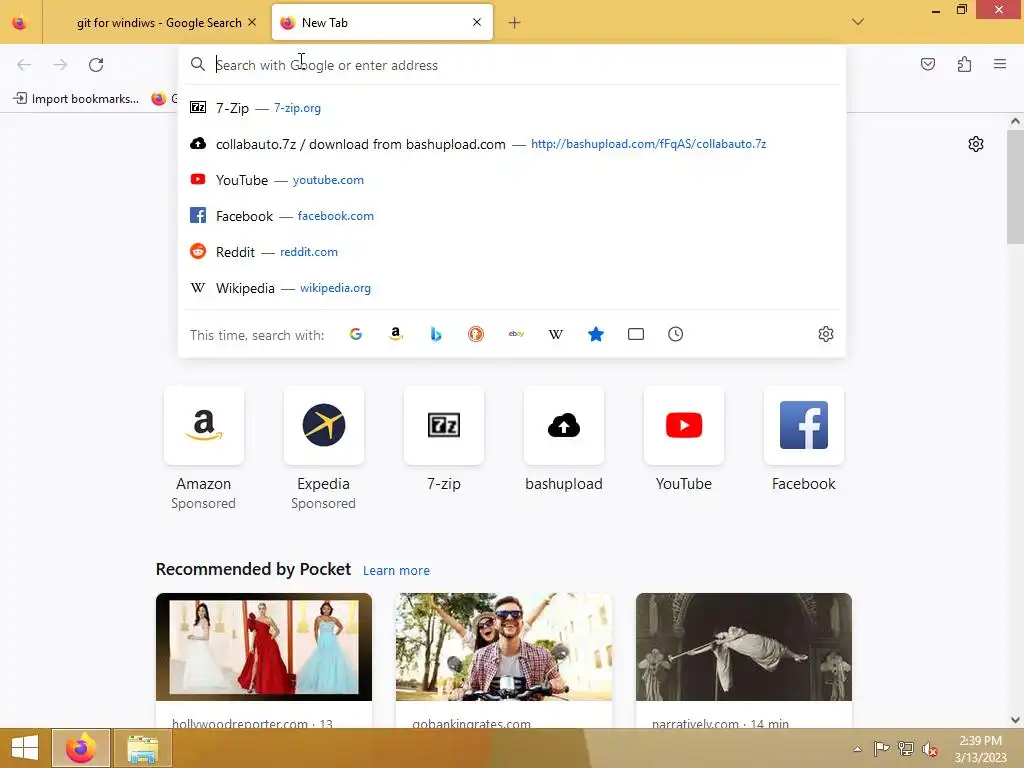This screenshot has width=1024, height=768.
Task: Click the Firefox View icon in tab bar
Action: [20, 23]
